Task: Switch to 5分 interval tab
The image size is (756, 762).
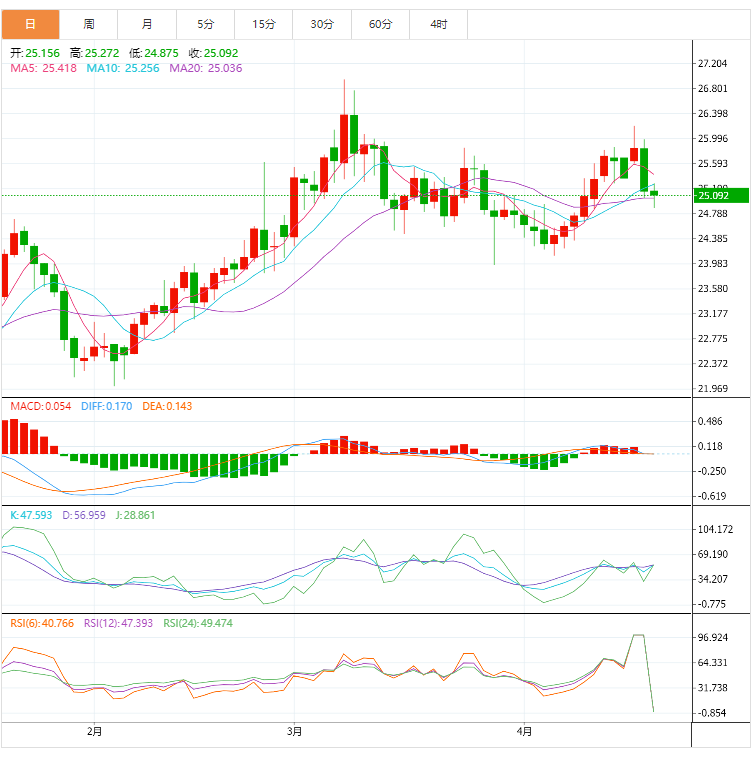Action: click(x=205, y=24)
